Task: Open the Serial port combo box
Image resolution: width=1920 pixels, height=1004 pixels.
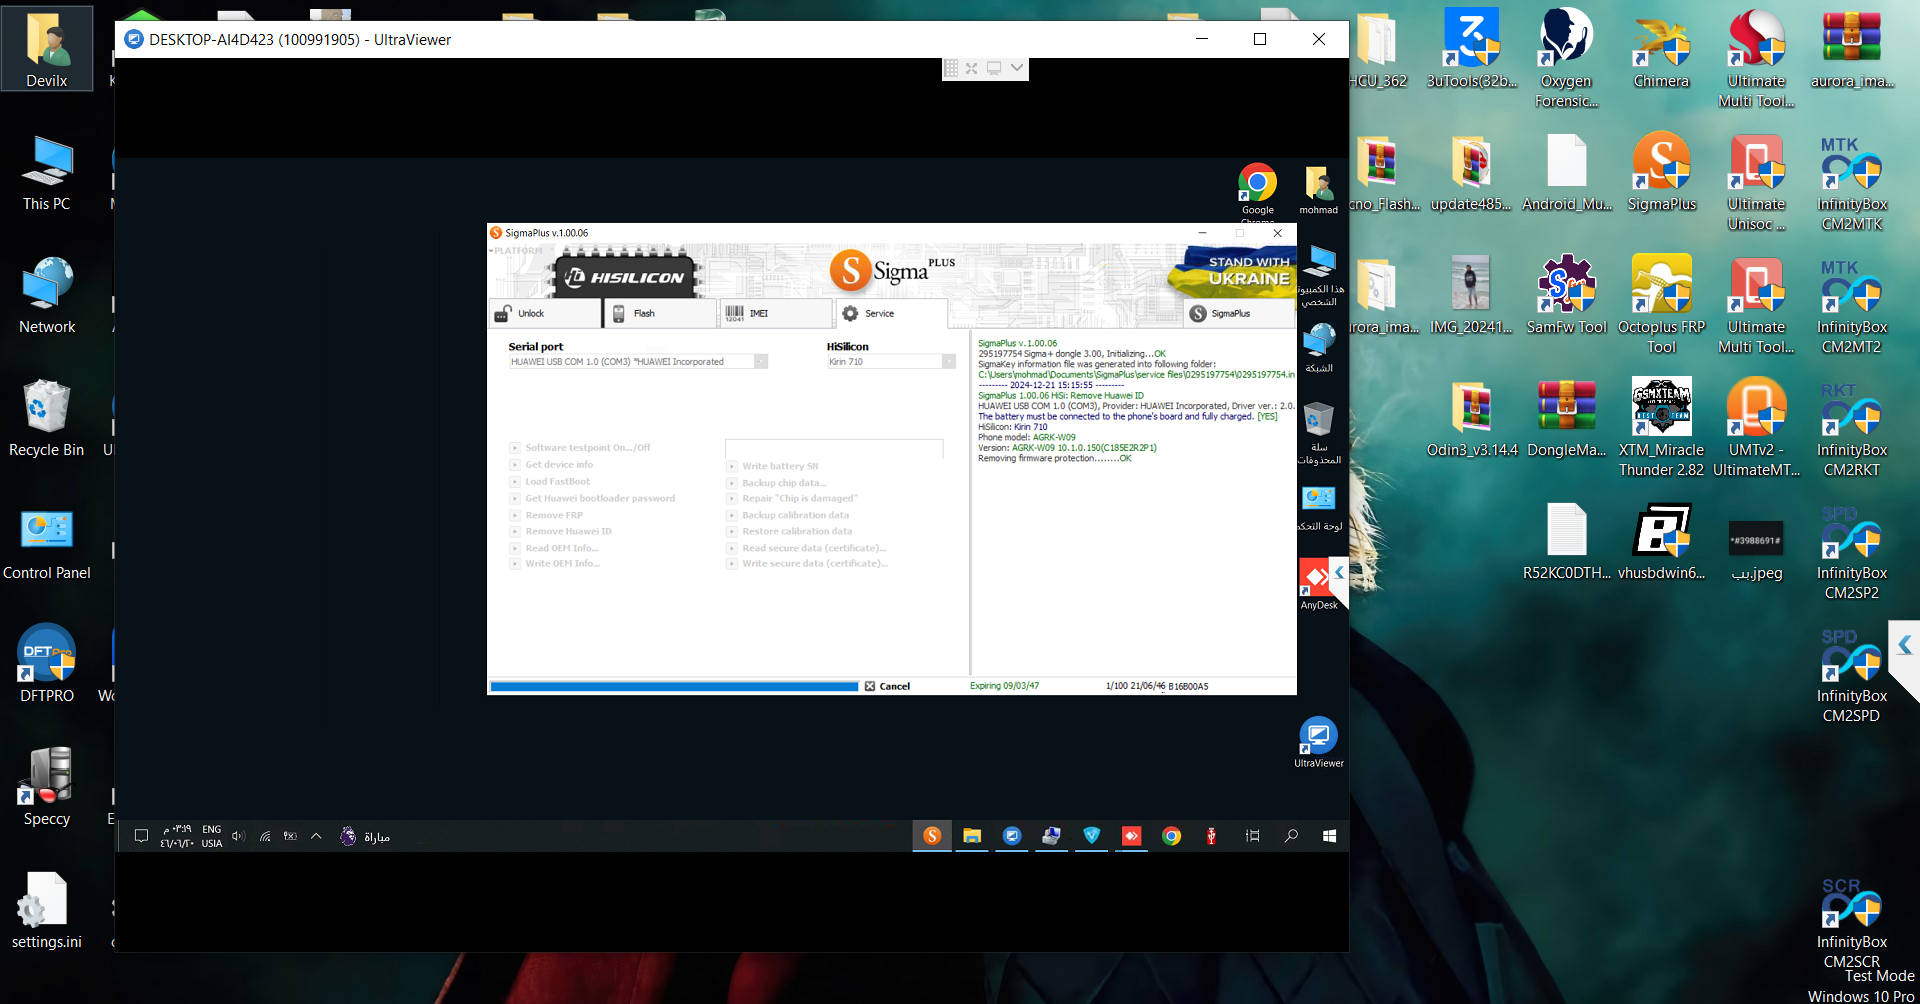Action: point(638,362)
